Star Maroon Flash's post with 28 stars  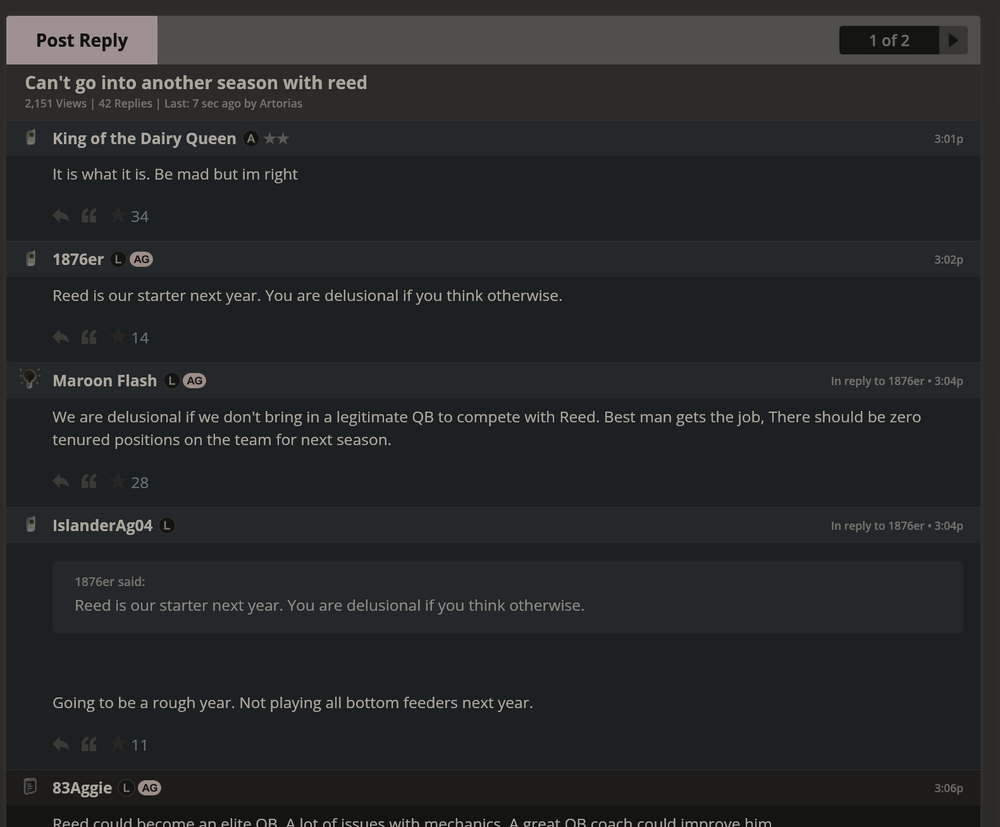[118, 482]
